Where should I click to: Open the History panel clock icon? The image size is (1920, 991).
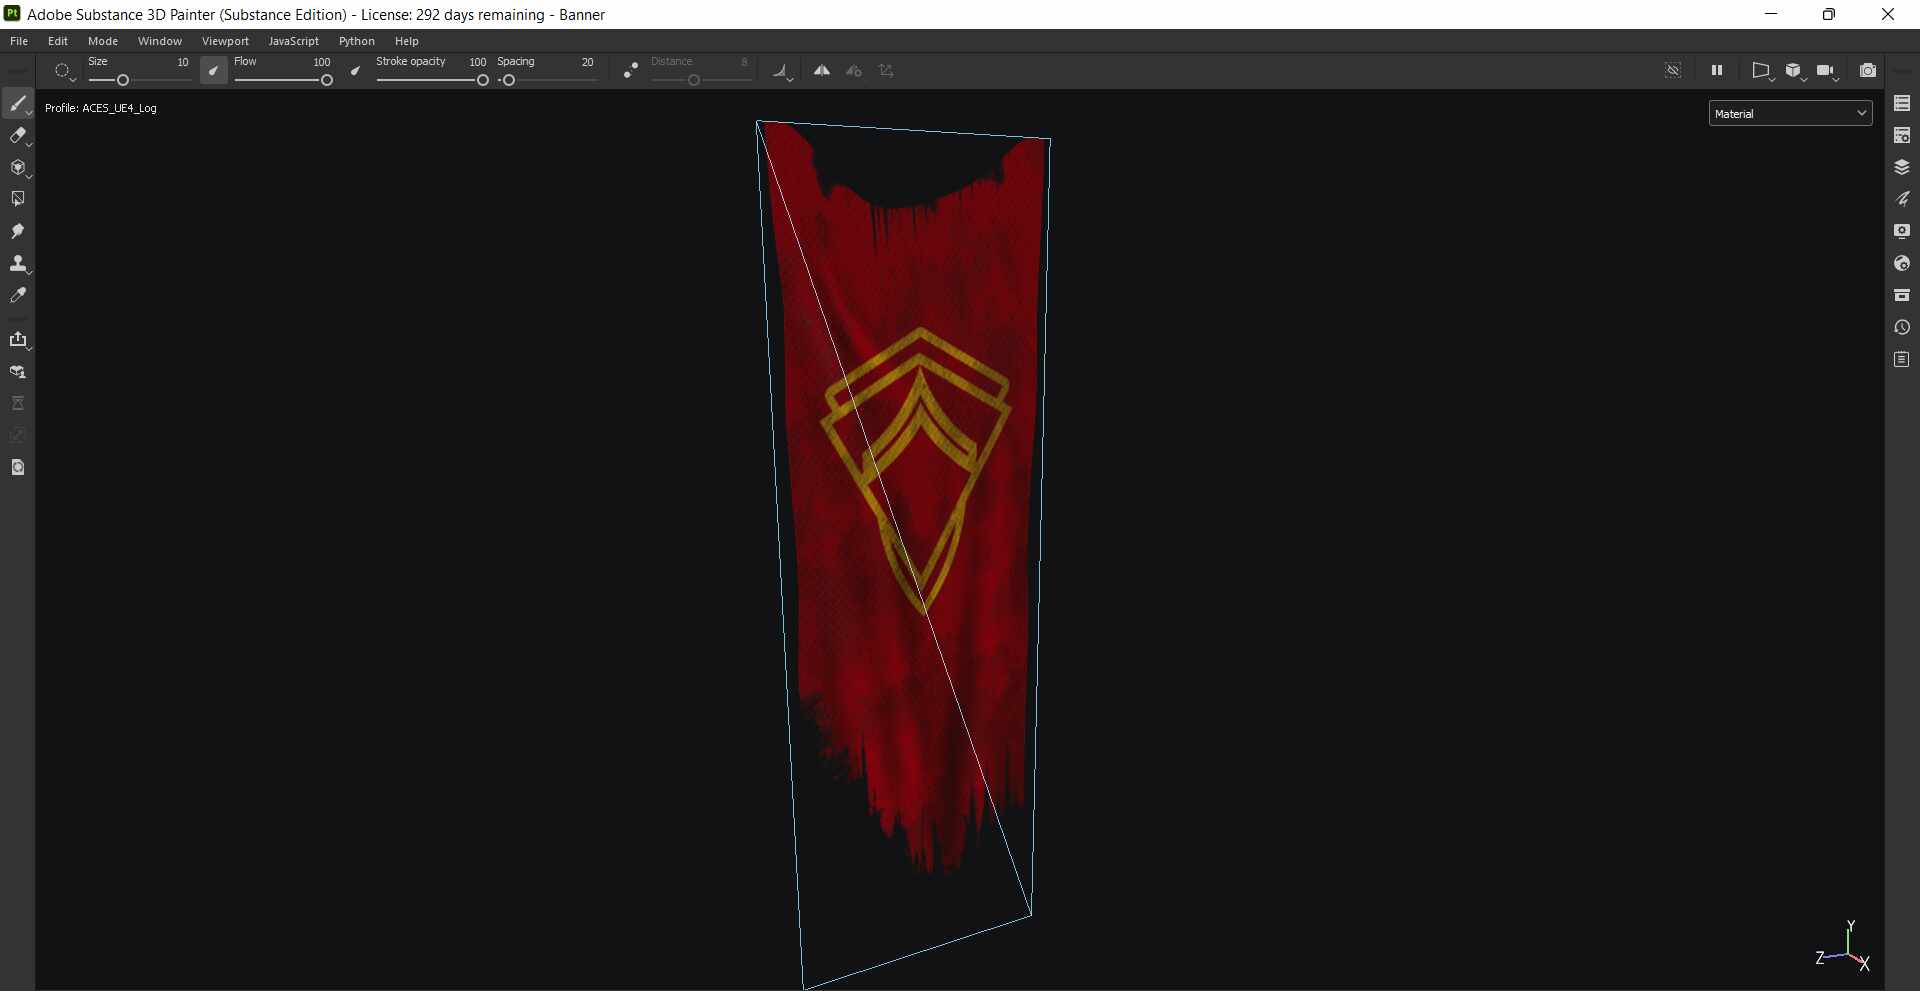[1902, 327]
